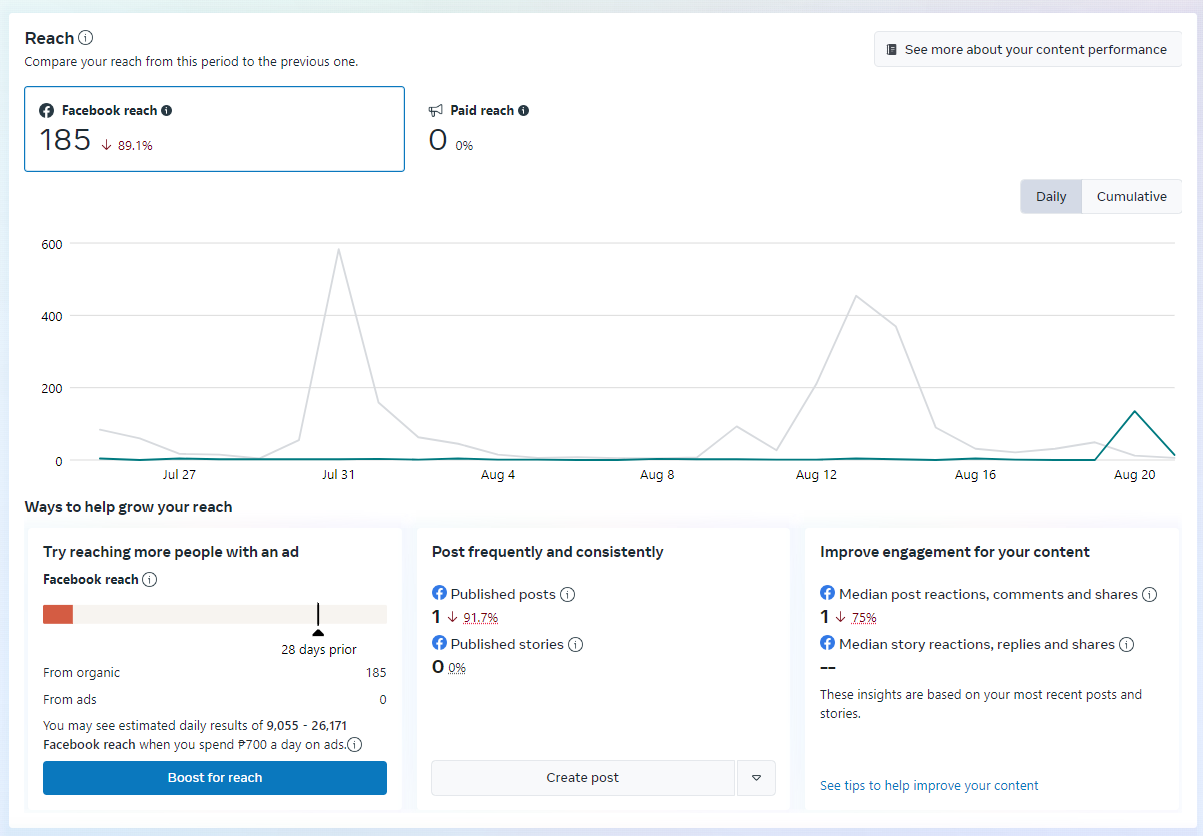Switch chart to Cumulative view

tap(1131, 197)
